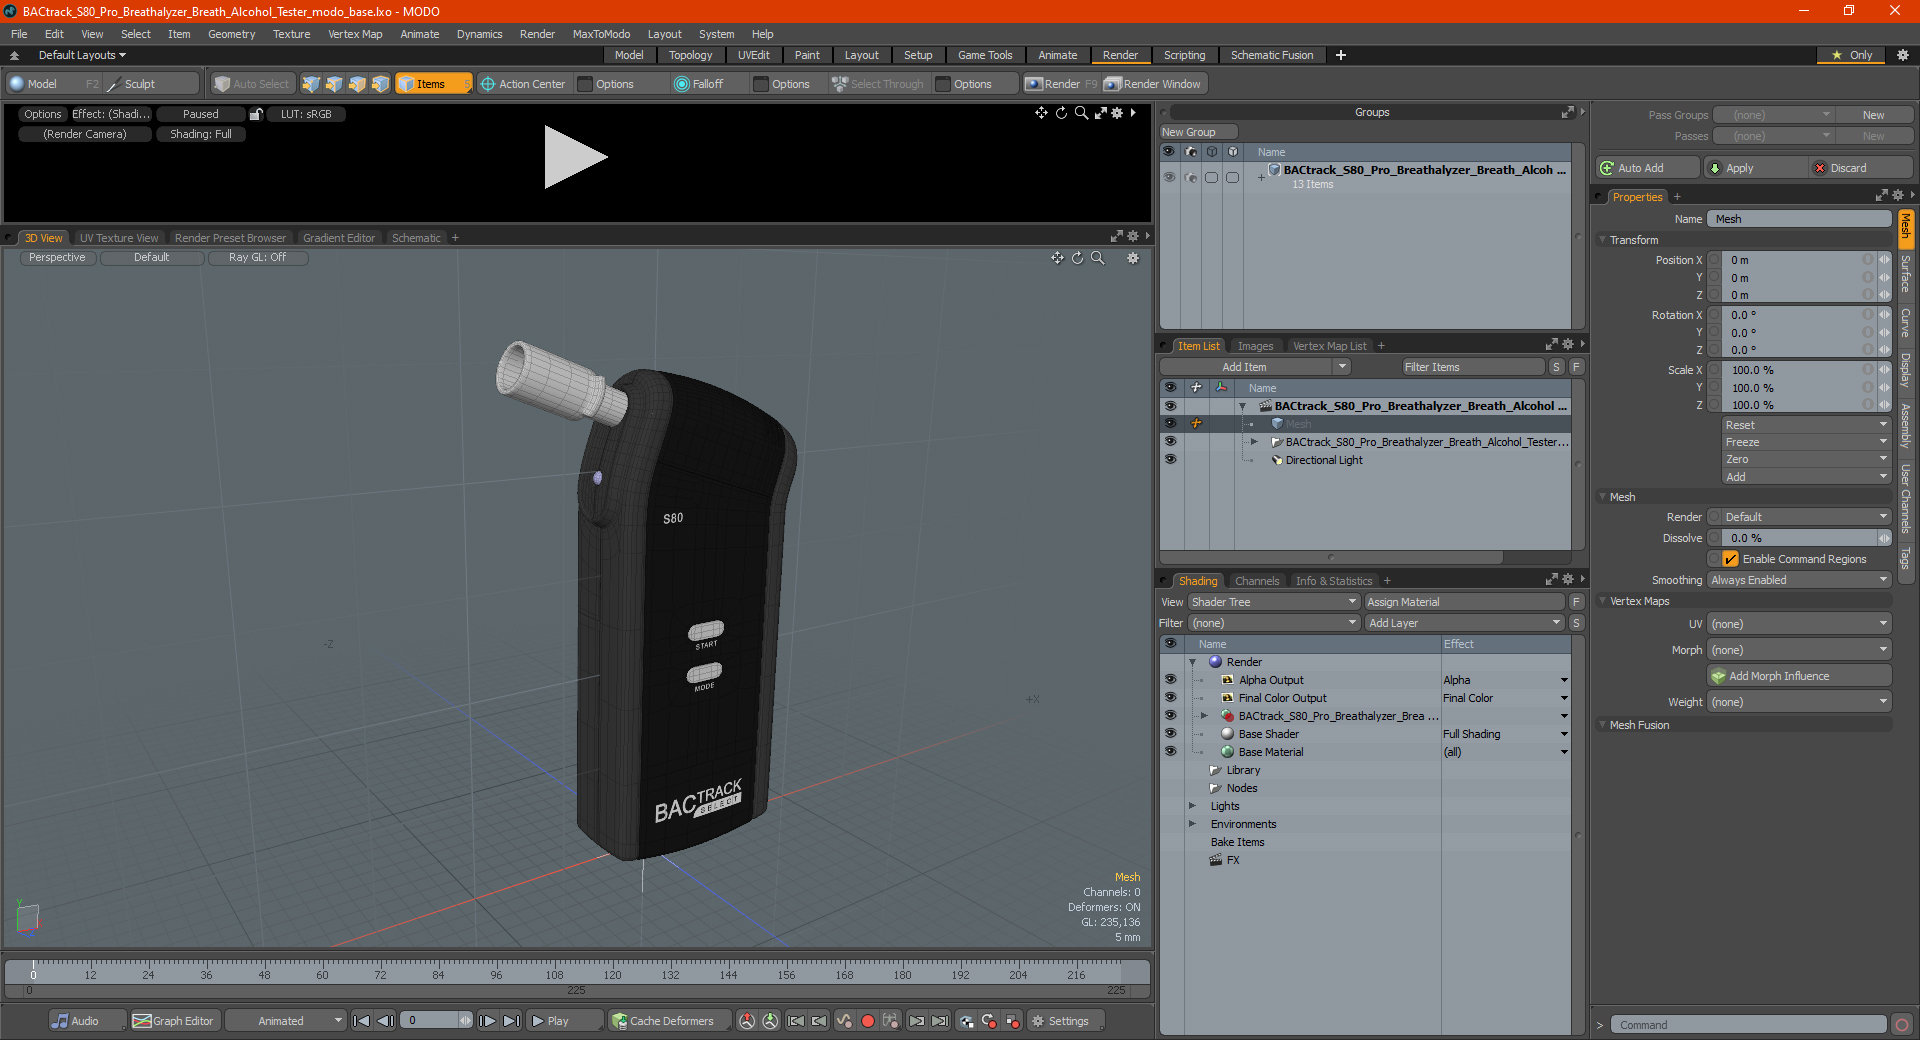Open the Add Item dropdown

(1256, 367)
